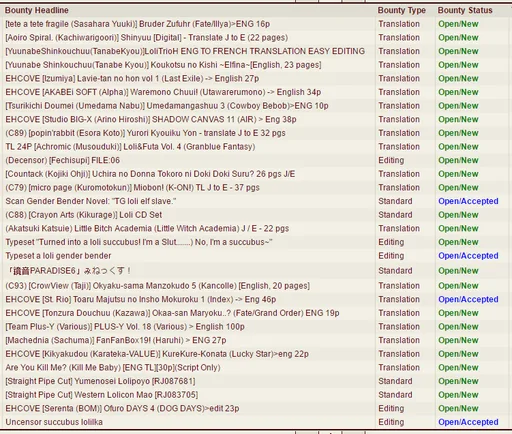Open the PLUS-Y Vol. 18 English 100p bounty

pos(125,327)
